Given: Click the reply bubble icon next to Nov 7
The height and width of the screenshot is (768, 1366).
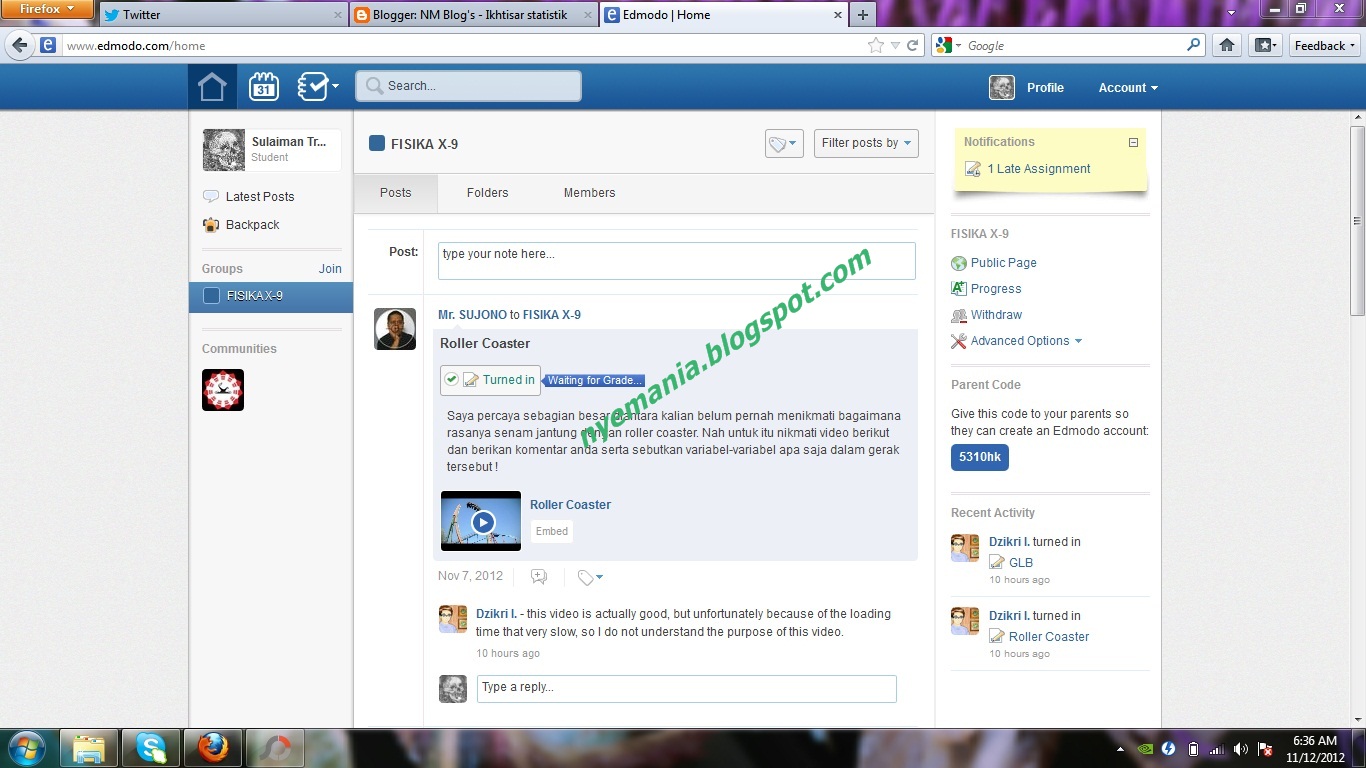Looking at the screenshot, I should (538, 576).
